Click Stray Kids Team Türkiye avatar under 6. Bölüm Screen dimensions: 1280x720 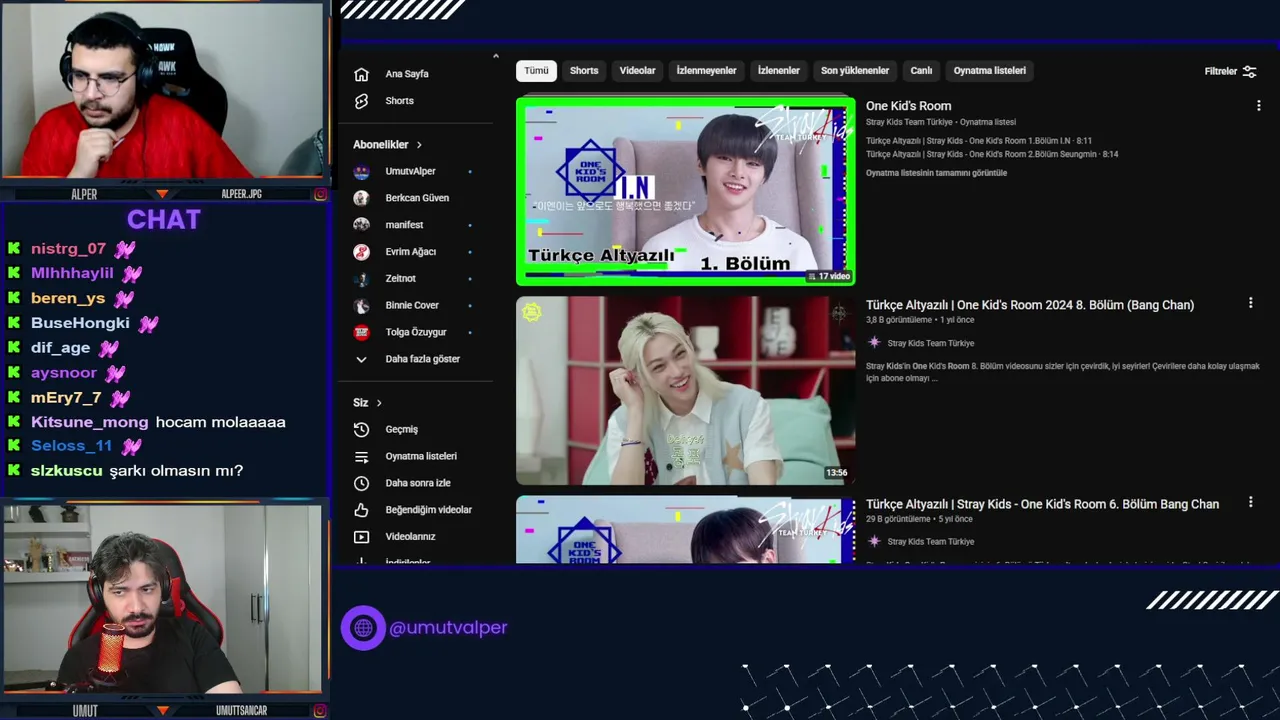[x=874, y=541]
